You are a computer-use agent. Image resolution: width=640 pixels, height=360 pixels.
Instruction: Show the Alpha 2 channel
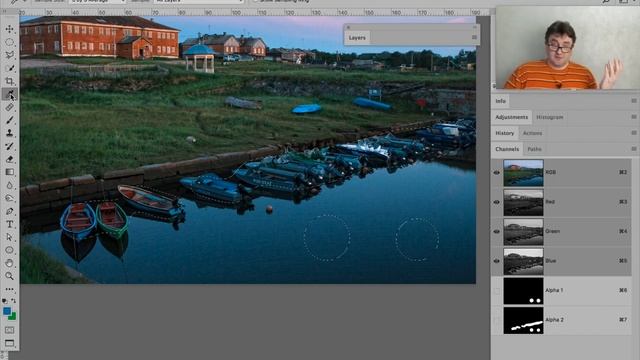pyautogui.click(x=497, y=320)
